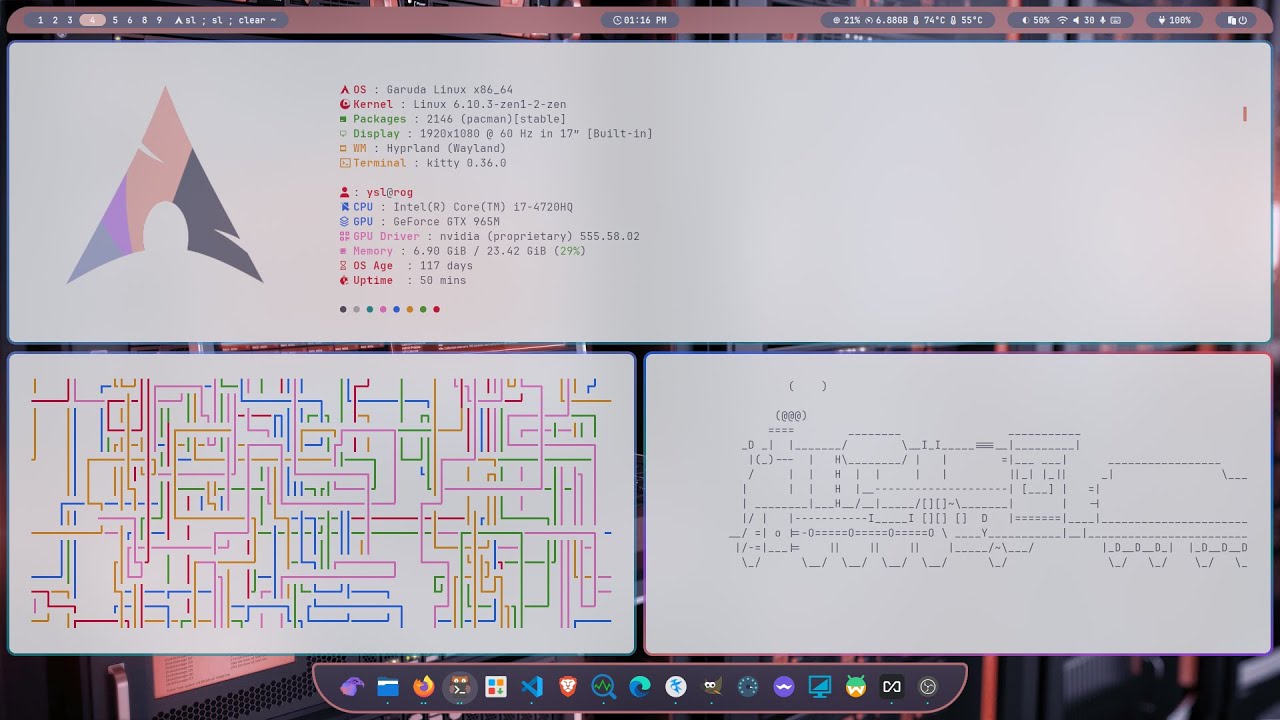Open the software store icon in dock
The width and height of the screenshot is (1280, 720).
pyautogui.click(x=496, y=687)
